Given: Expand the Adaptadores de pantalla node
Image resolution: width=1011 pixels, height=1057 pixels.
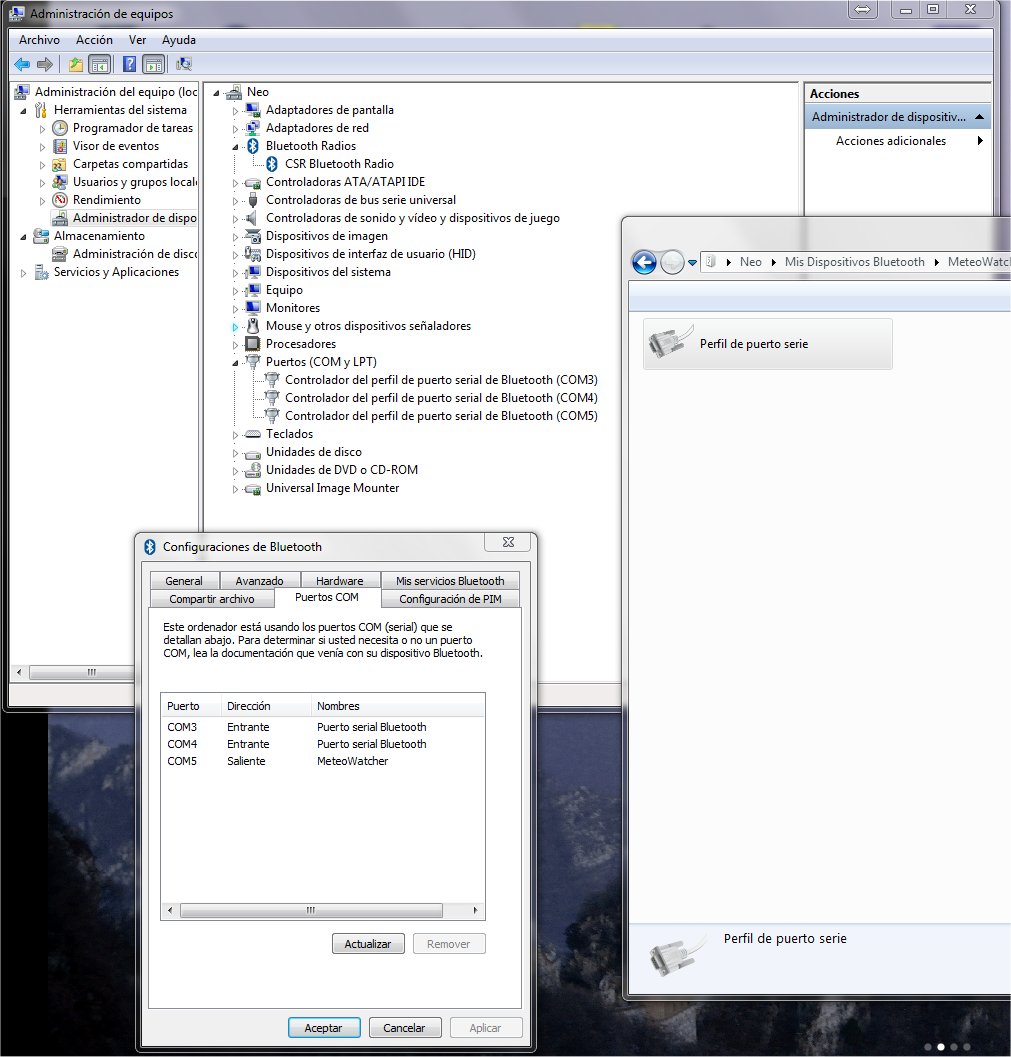Looking at the screenshot, I should tap(237, 110).
